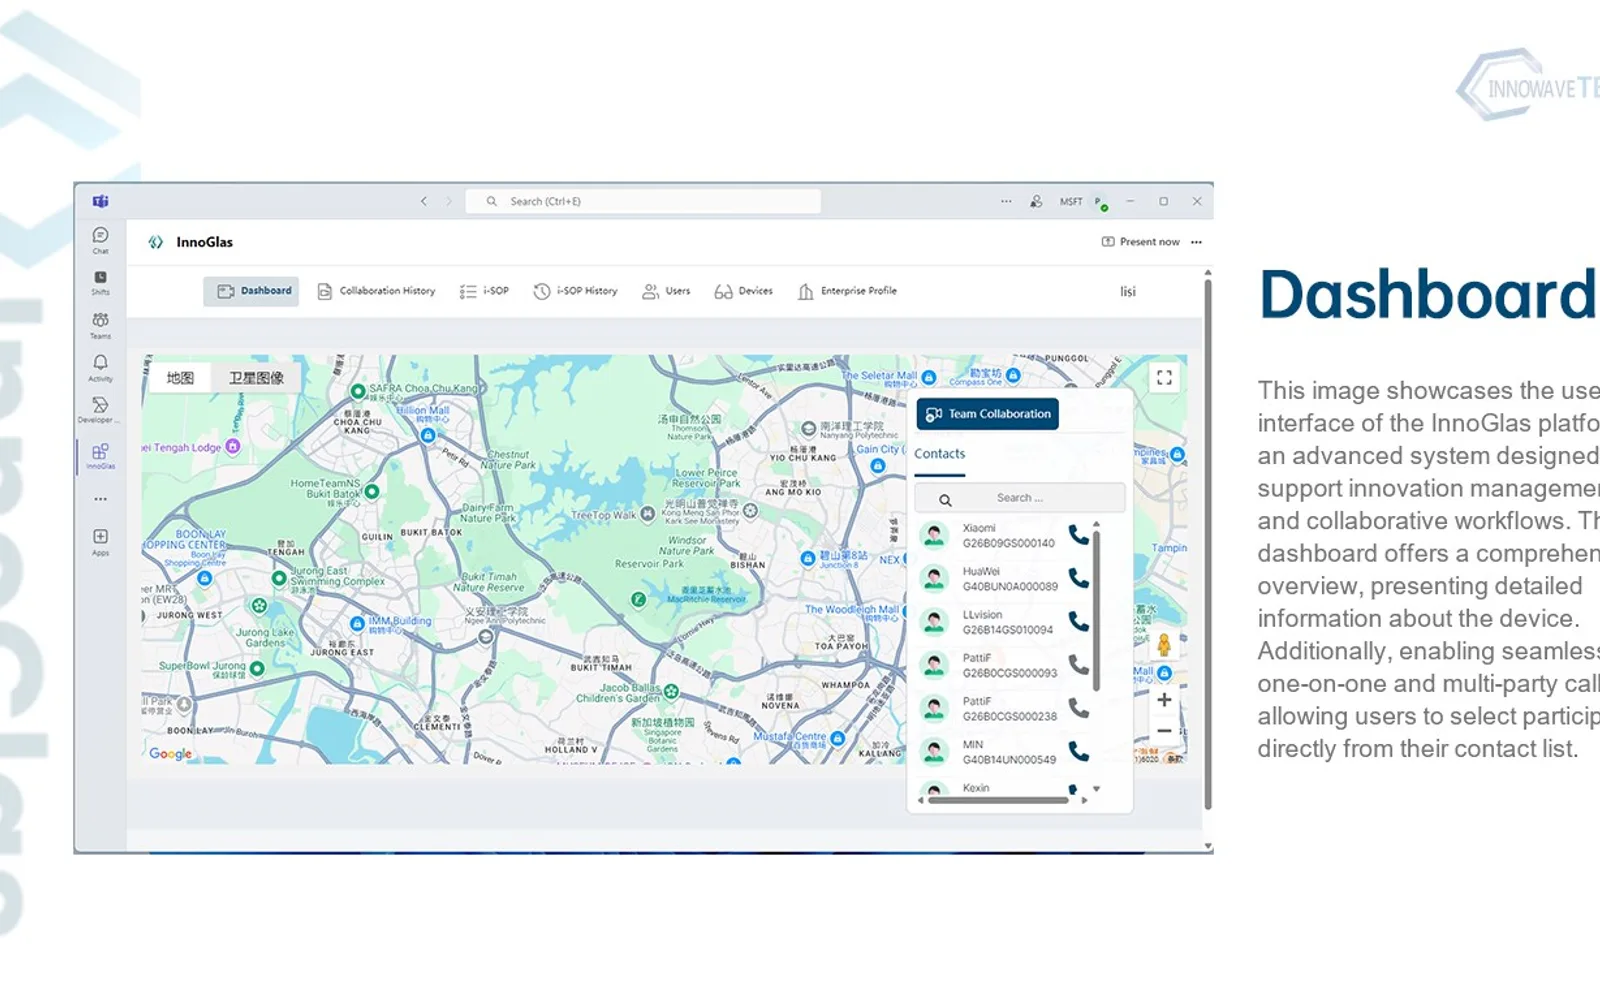Open the Enterprise Profile tab
Screen dimensions: 1600x1000
(x=847, y=291)
